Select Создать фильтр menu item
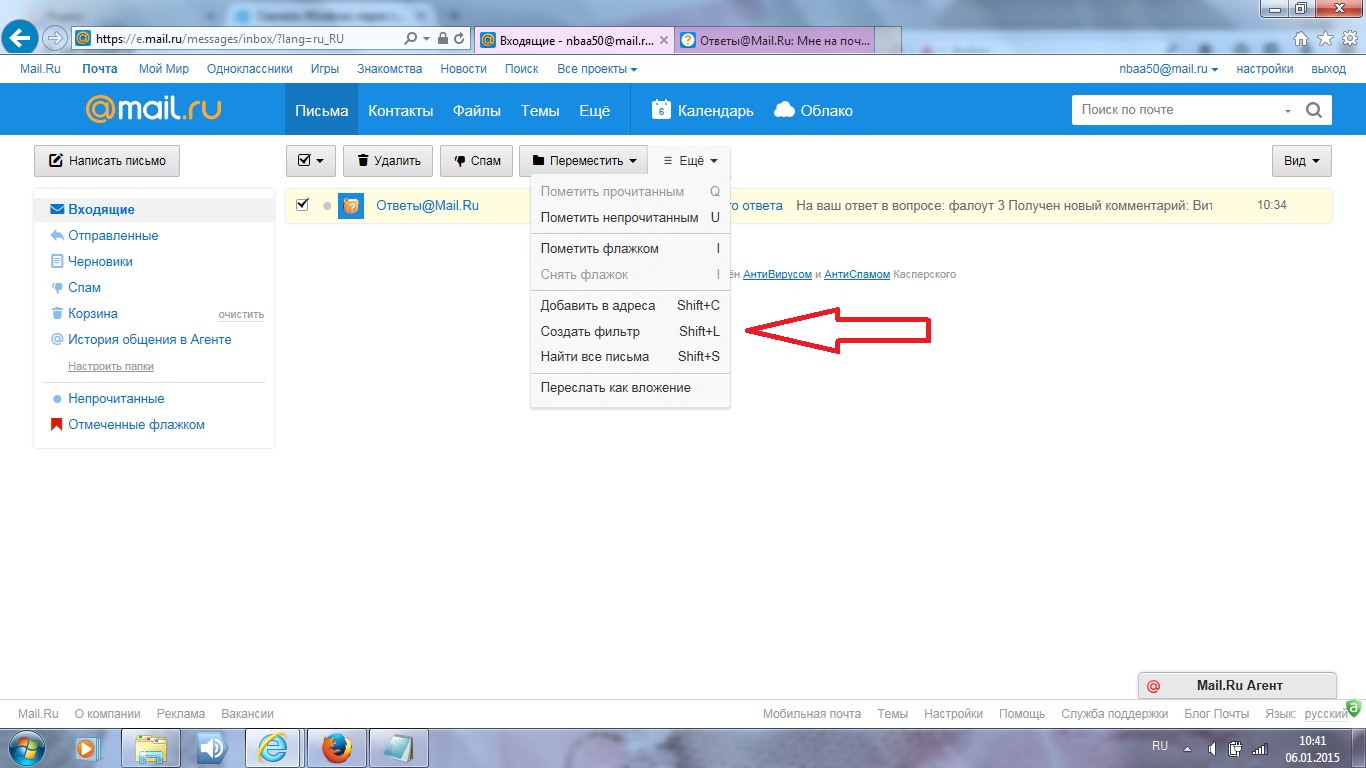The height and width of the screenshot is (768, 1366). pyautogui.click(x=630, y=331)
